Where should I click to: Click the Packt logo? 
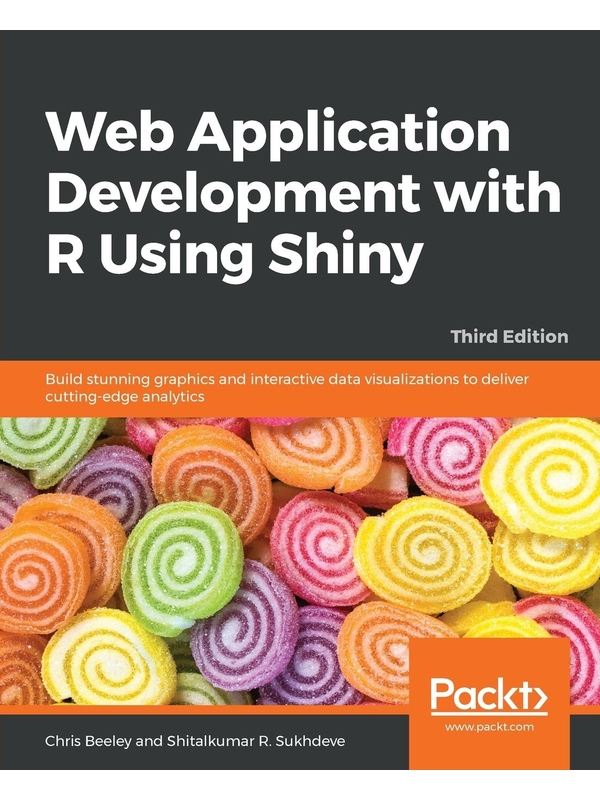(x=489, y=695)
